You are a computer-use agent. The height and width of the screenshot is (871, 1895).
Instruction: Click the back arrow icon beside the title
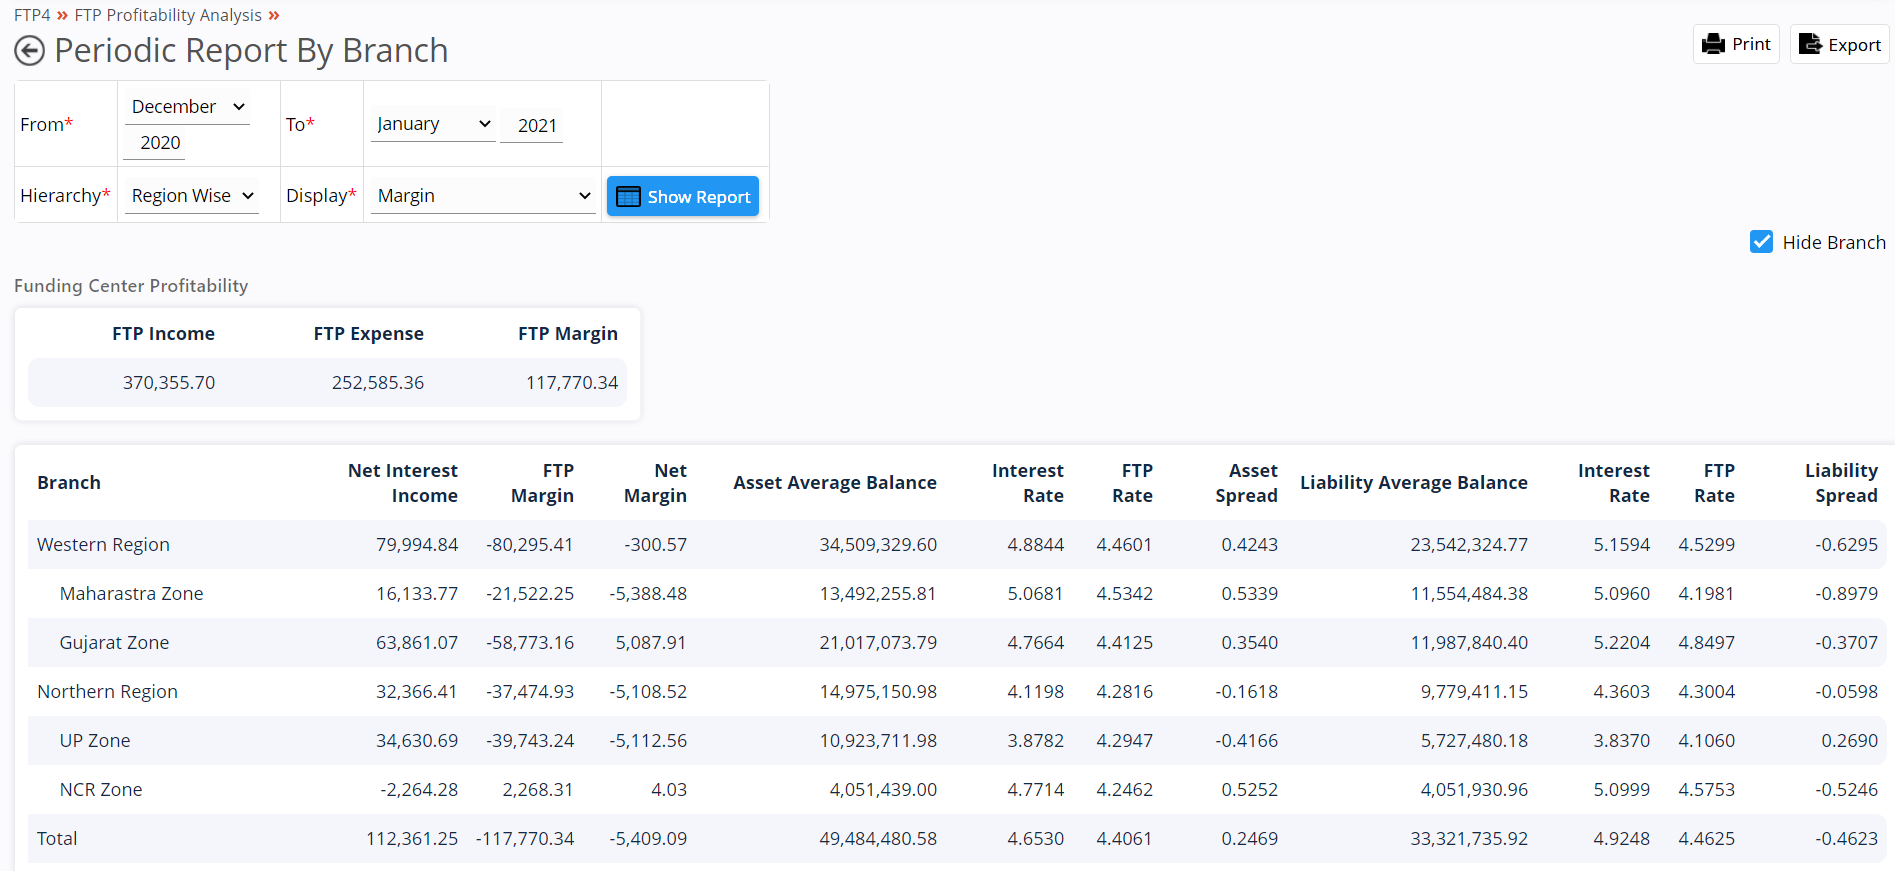point(30,51)
